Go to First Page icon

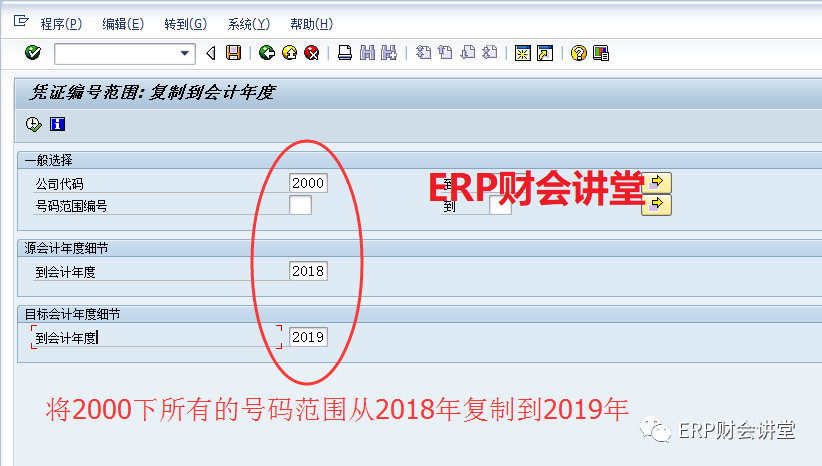tap(423, 53)
